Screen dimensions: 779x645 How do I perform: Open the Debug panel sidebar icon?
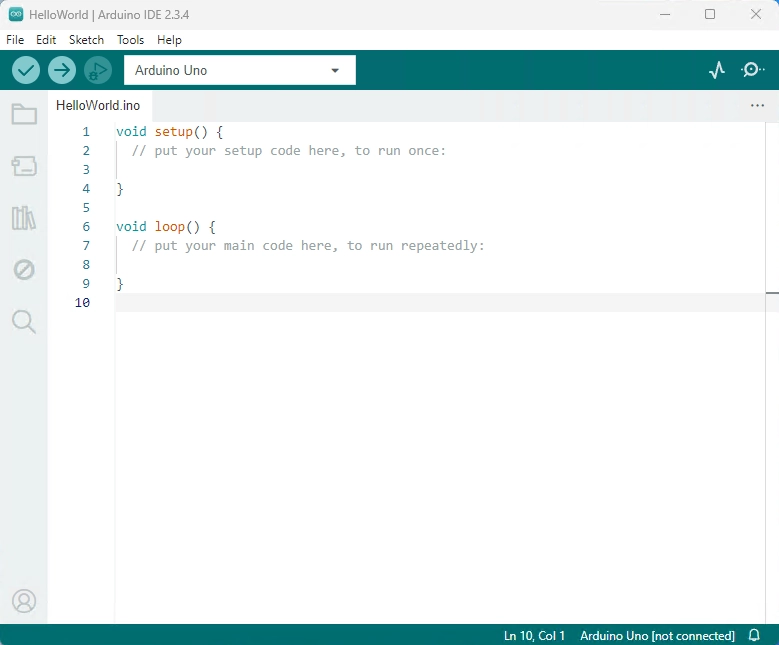pos(24,270)
